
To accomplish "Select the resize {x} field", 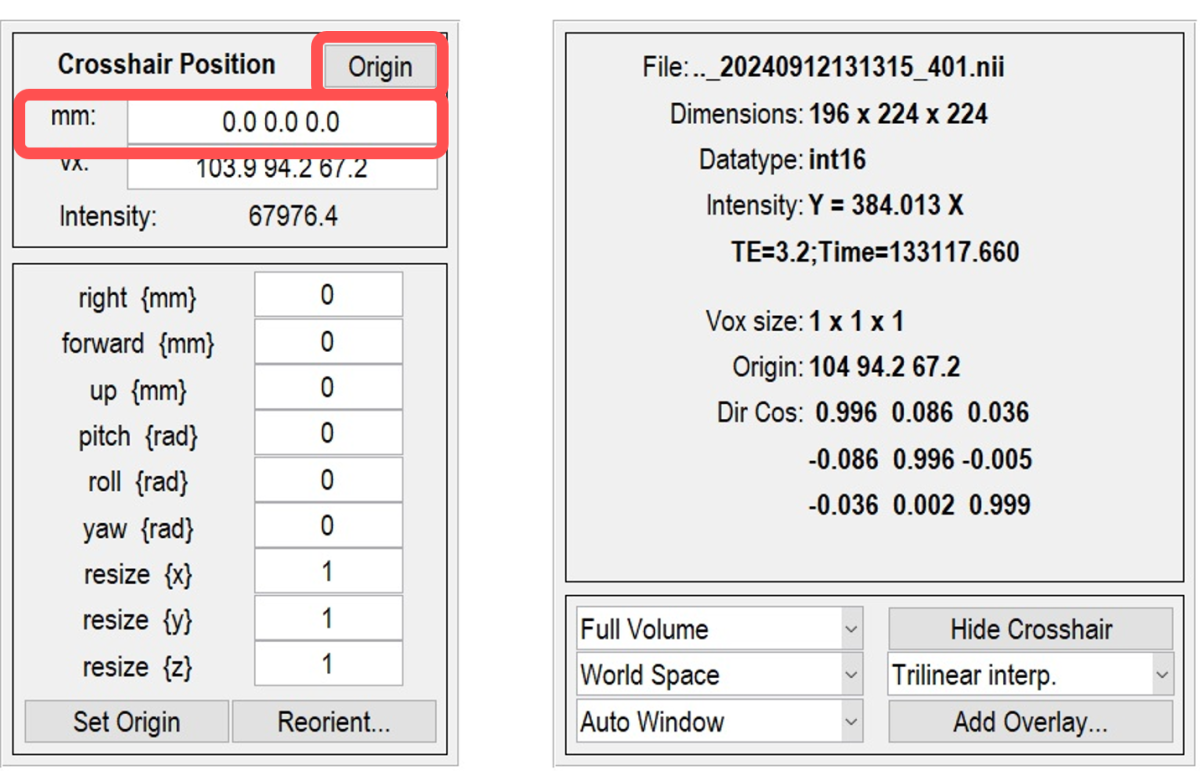I will (x=328, y=573).
